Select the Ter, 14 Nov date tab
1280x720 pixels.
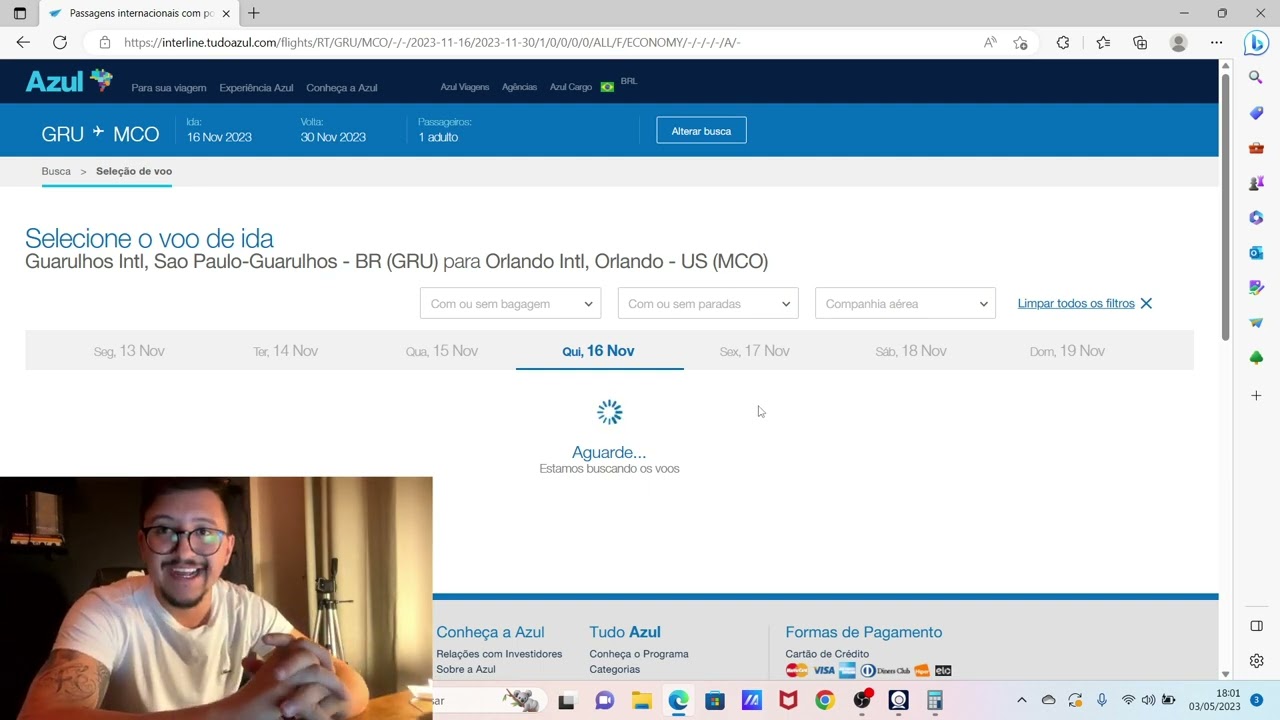285,351
